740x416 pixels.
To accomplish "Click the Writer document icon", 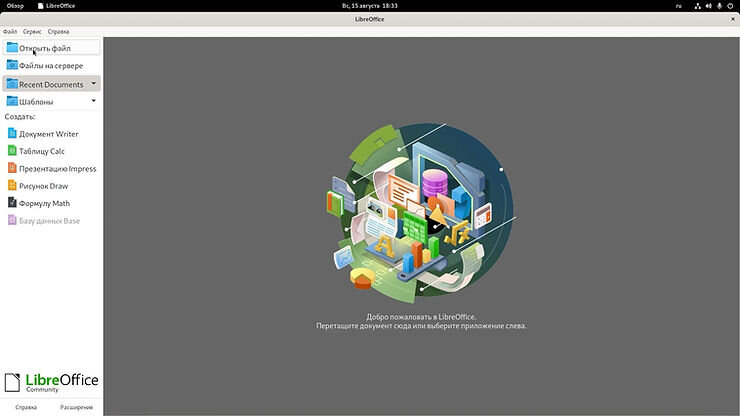I will (12, 133).
